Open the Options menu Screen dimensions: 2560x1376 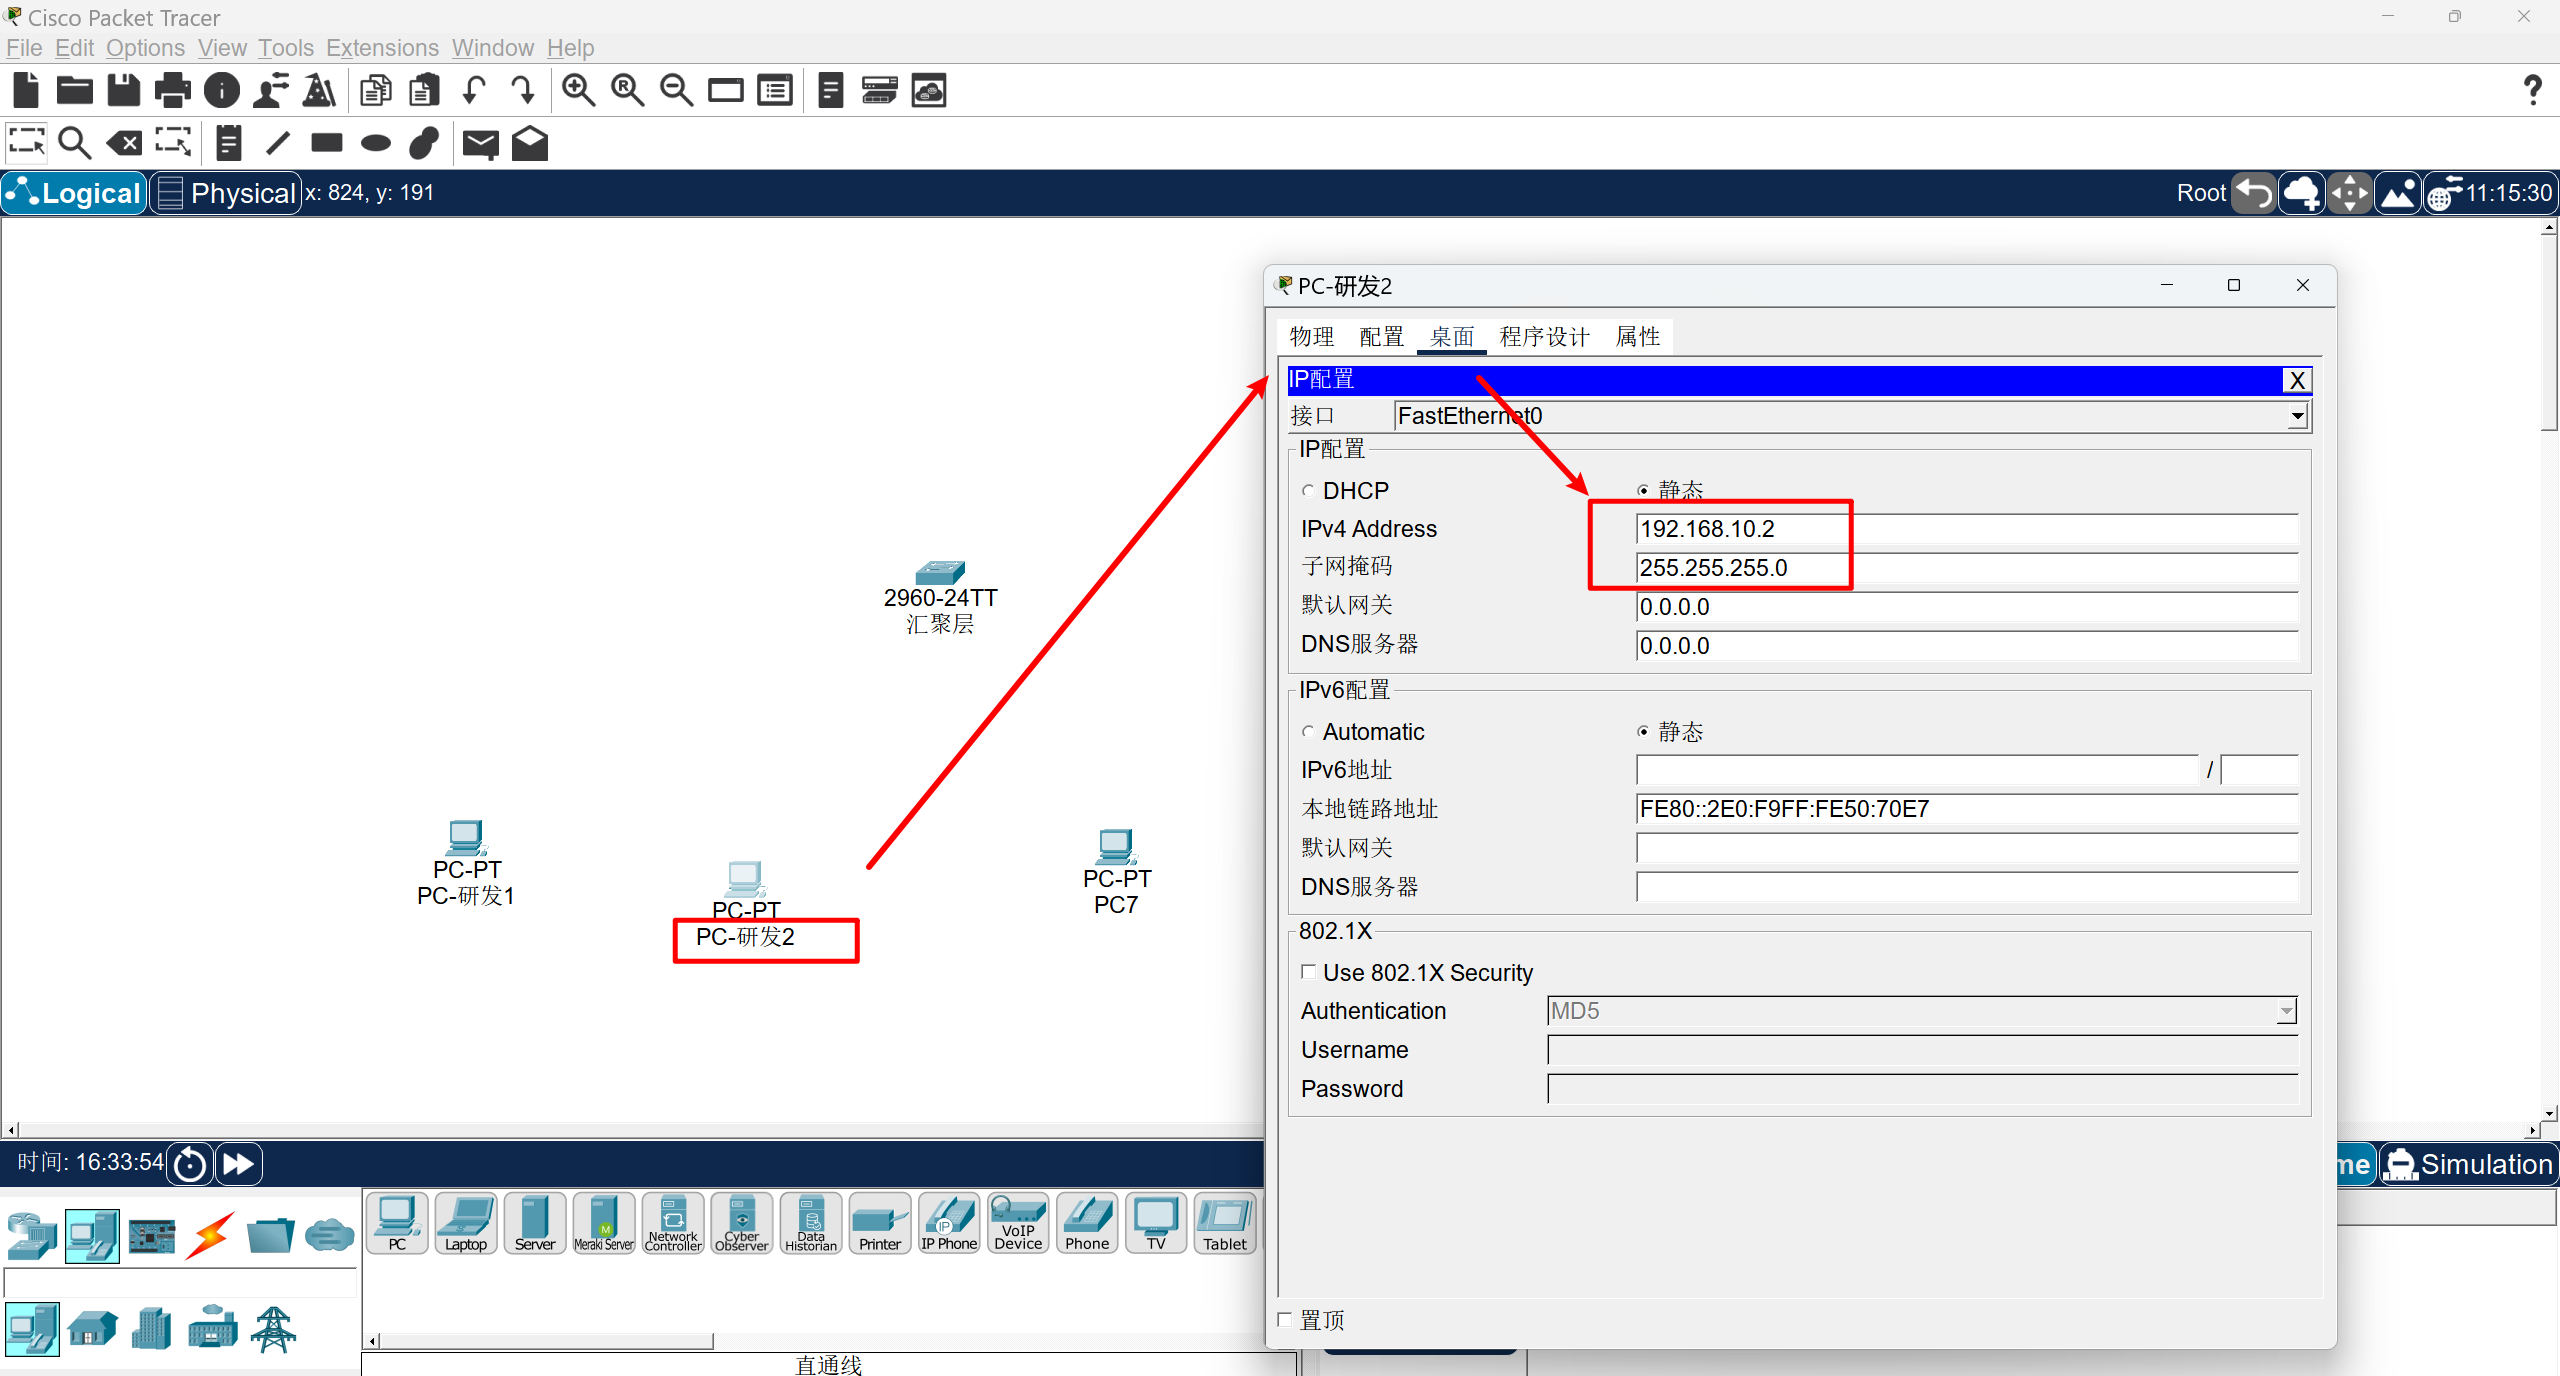pyautogui.click(x=145, y=48)
